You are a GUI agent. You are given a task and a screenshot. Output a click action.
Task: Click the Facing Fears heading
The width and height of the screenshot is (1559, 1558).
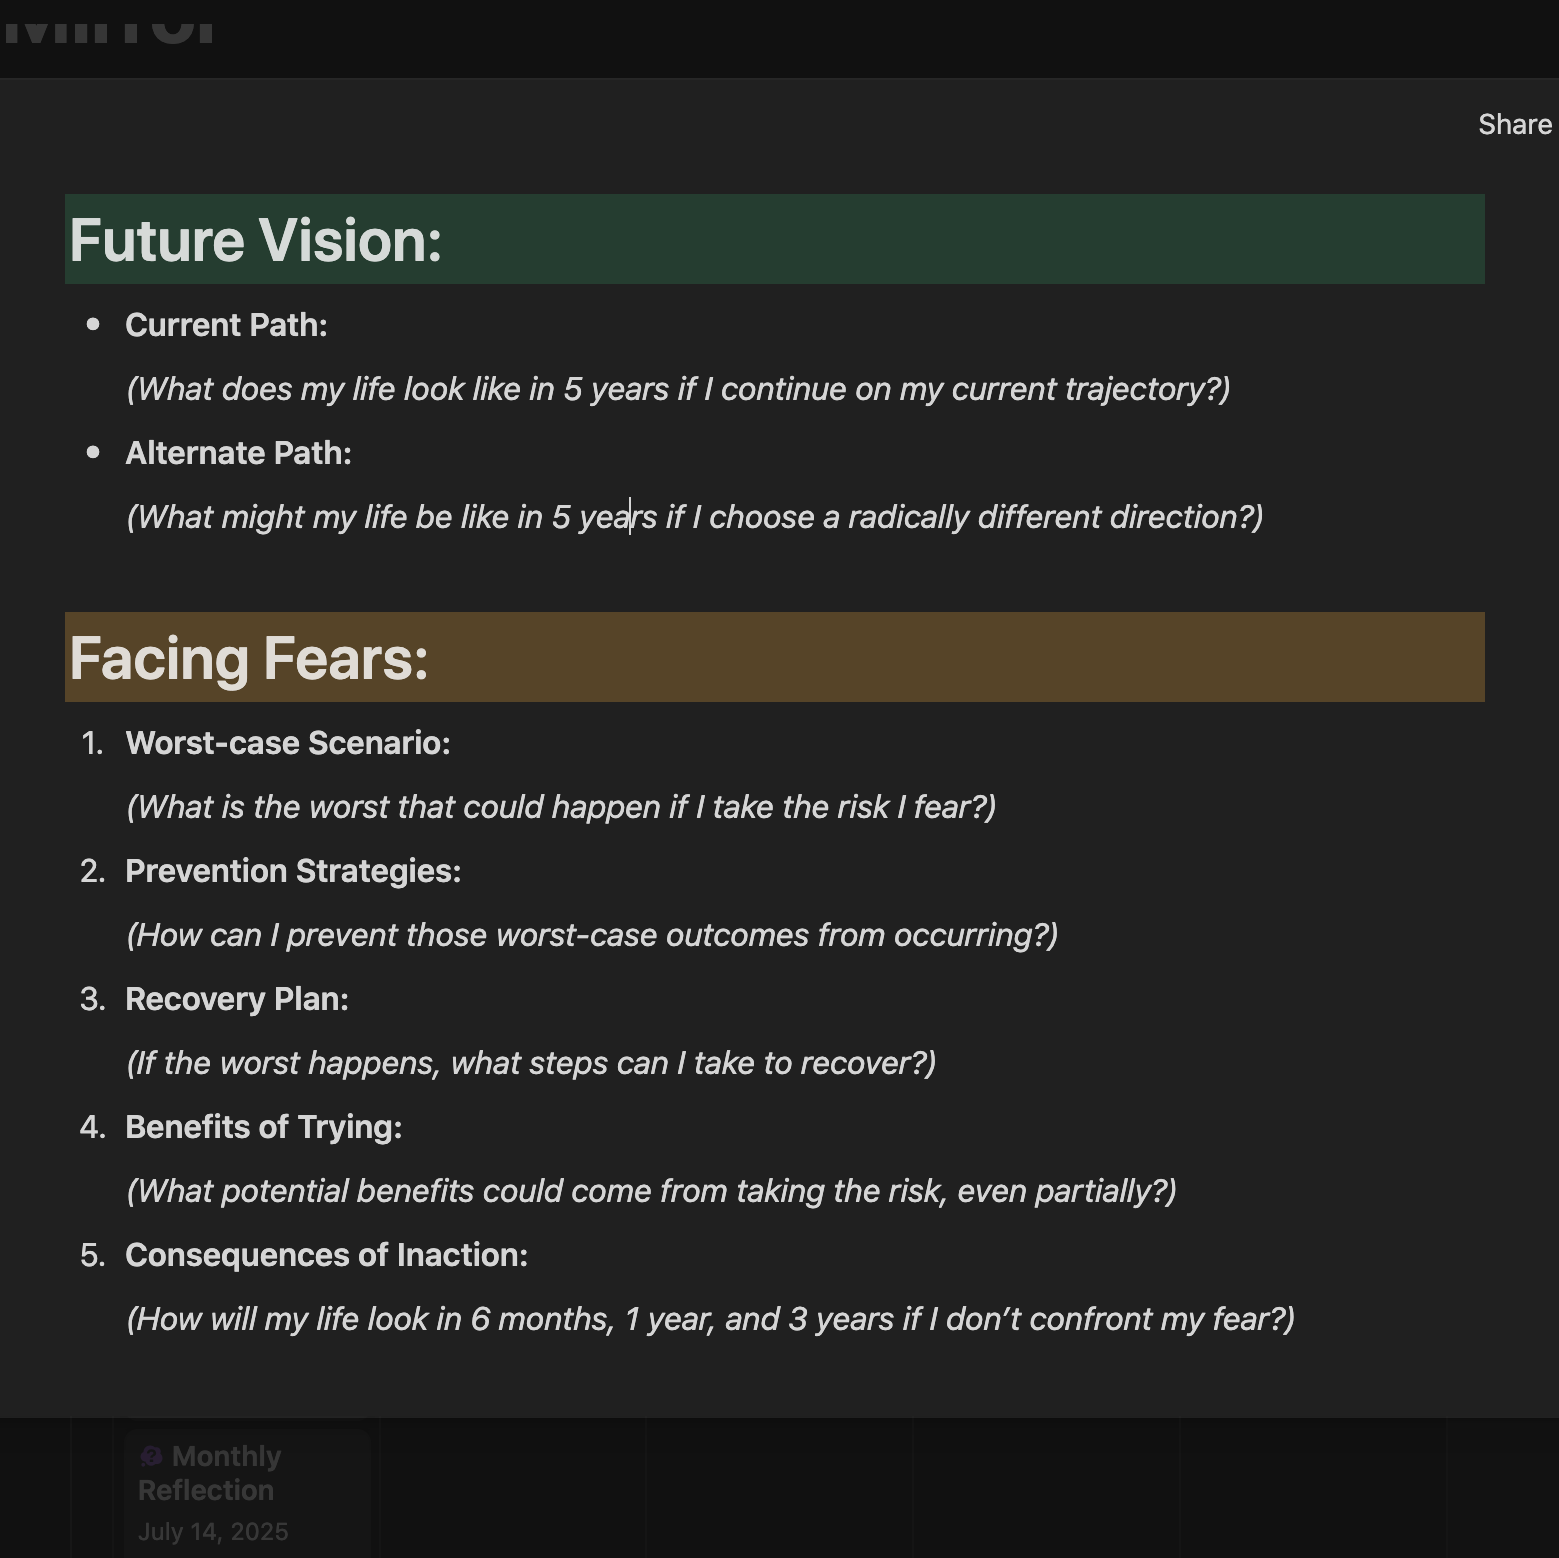click(249, 659)
